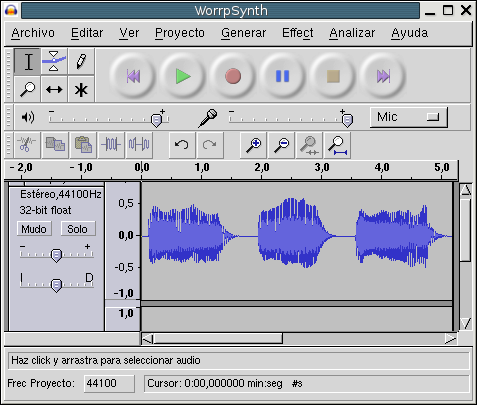Toggle the Mudo mute button
This screenshot has width=477, height=405.
coord(34,229)
